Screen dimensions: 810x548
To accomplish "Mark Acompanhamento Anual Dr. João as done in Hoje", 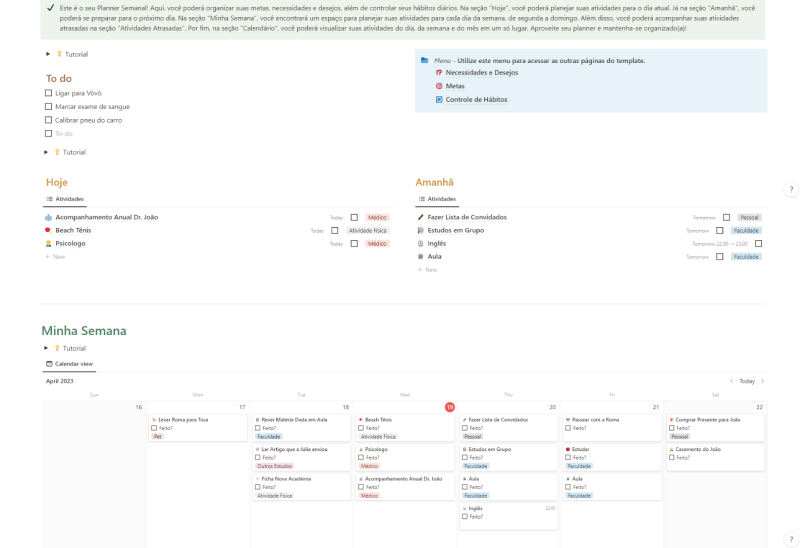I will pyautogui.click(x=354, y=217).
